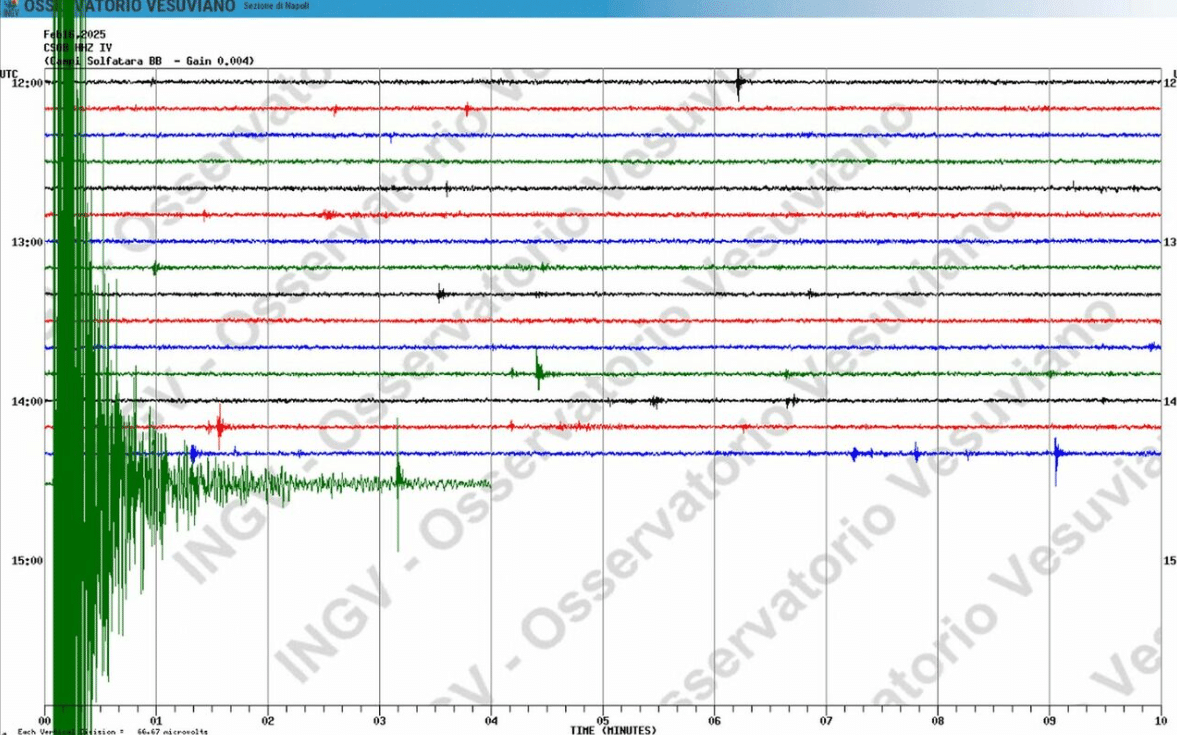Screen dimensions: 1177x735
Task: Select the 13:00 hour label on left axis
Action: (x=26, y=242)
